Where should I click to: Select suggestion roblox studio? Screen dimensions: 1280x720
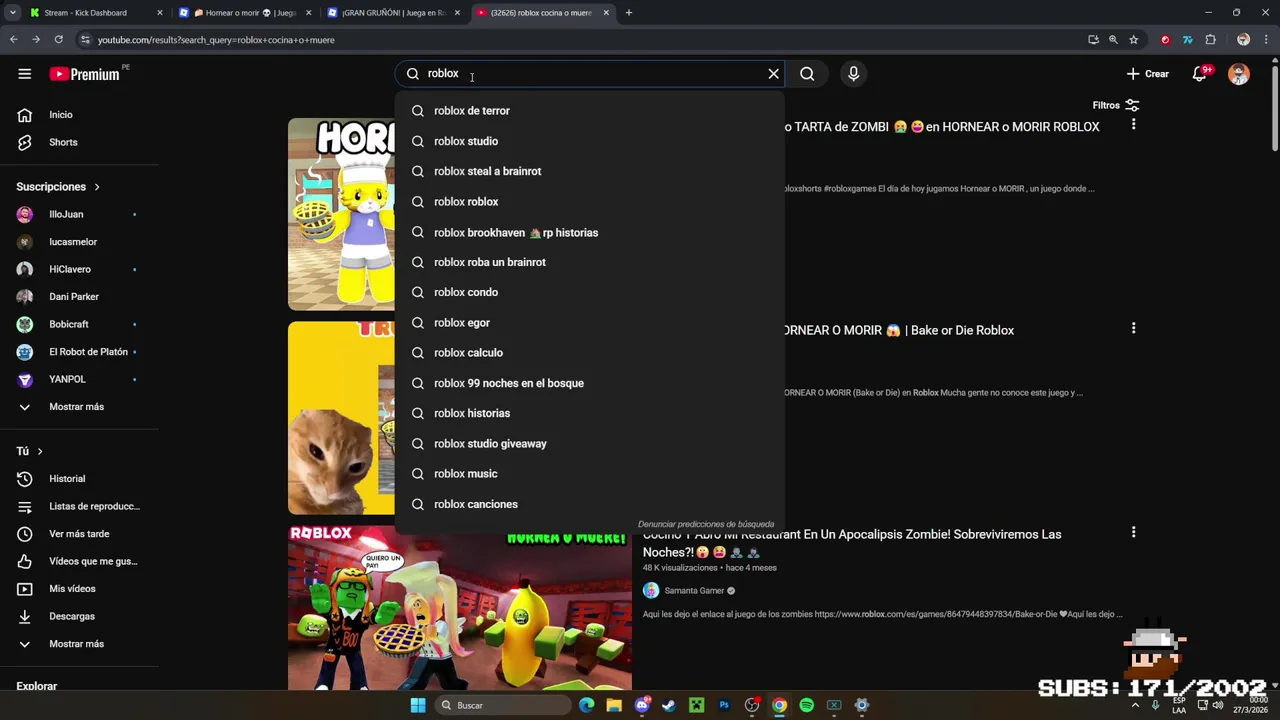(590, 141)
